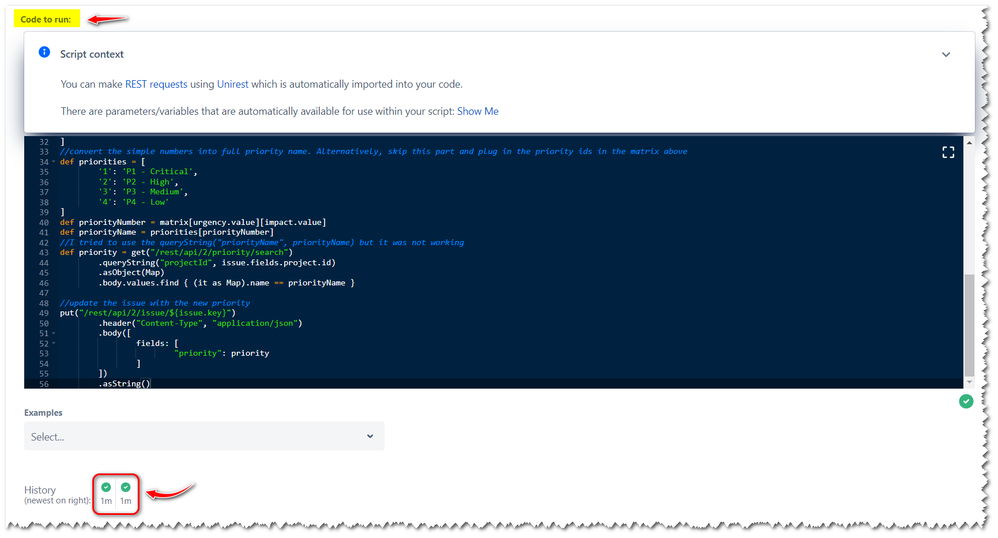Open the REST requests link
998x538 pixels.
click(156, 84)
